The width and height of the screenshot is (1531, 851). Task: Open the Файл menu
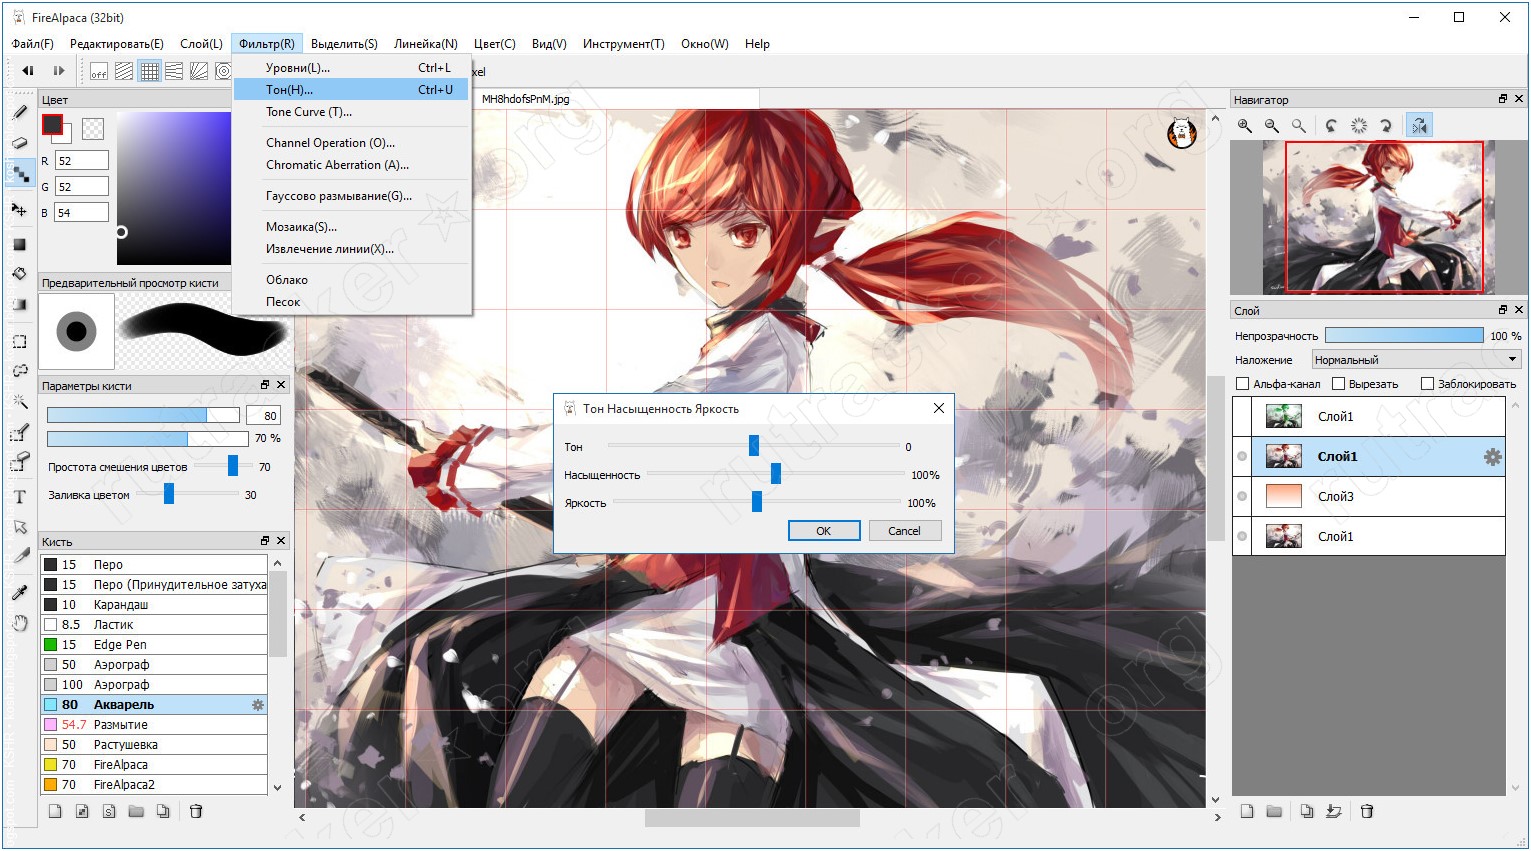(33, 44)
